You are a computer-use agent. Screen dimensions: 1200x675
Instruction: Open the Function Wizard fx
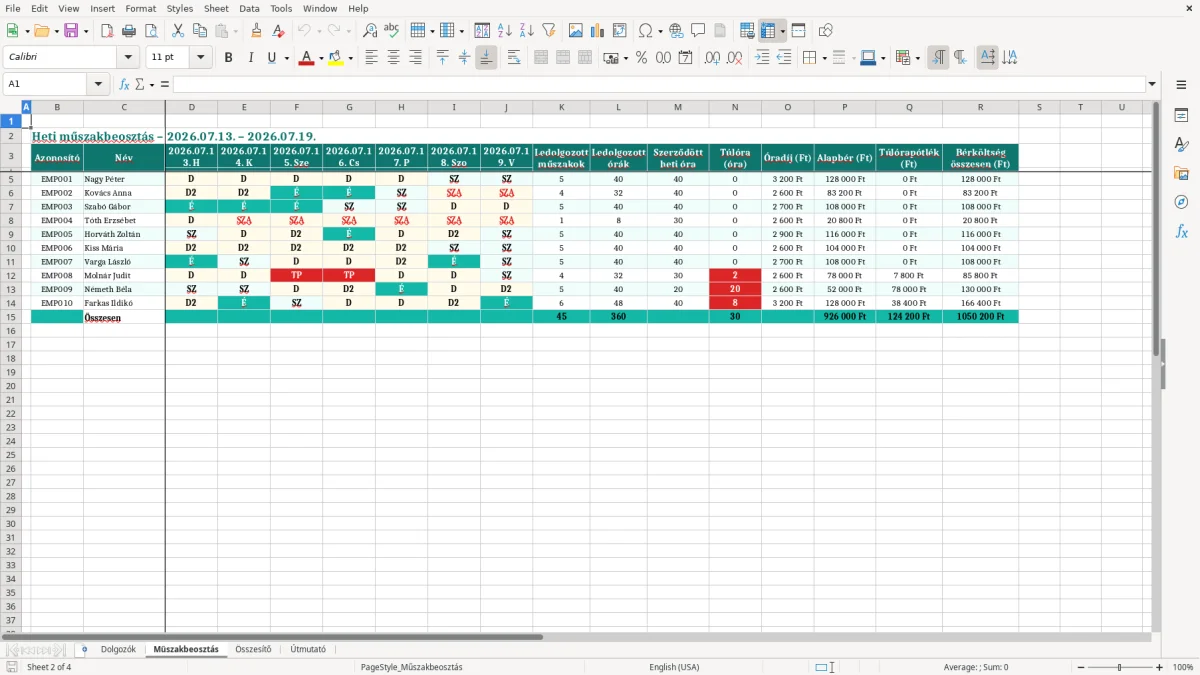coord(125,84)
